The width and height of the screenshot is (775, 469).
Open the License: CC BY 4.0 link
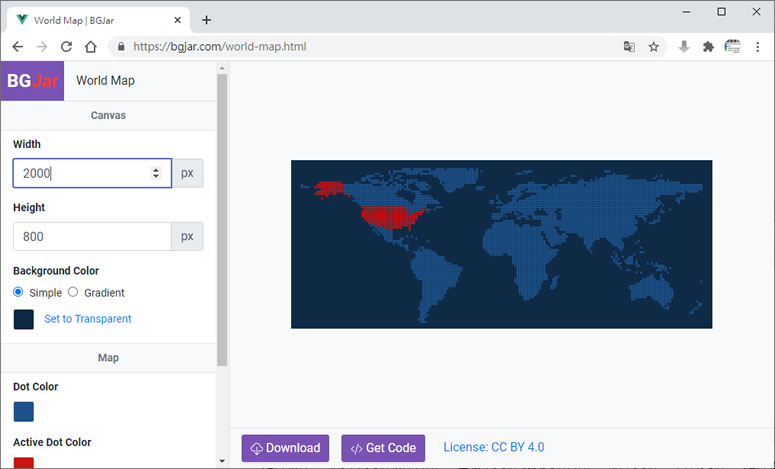[x=493, y=447]
